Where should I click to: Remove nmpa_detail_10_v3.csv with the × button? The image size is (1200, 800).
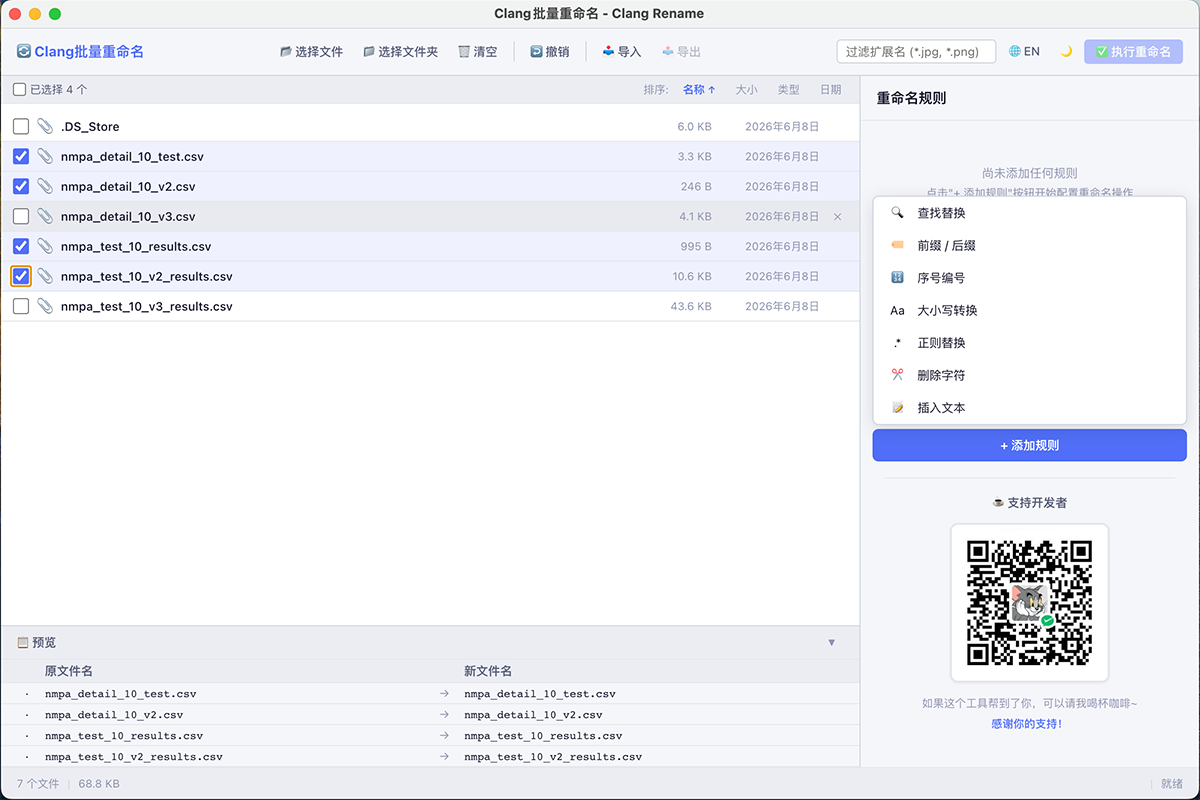click(x=838, y=216)
